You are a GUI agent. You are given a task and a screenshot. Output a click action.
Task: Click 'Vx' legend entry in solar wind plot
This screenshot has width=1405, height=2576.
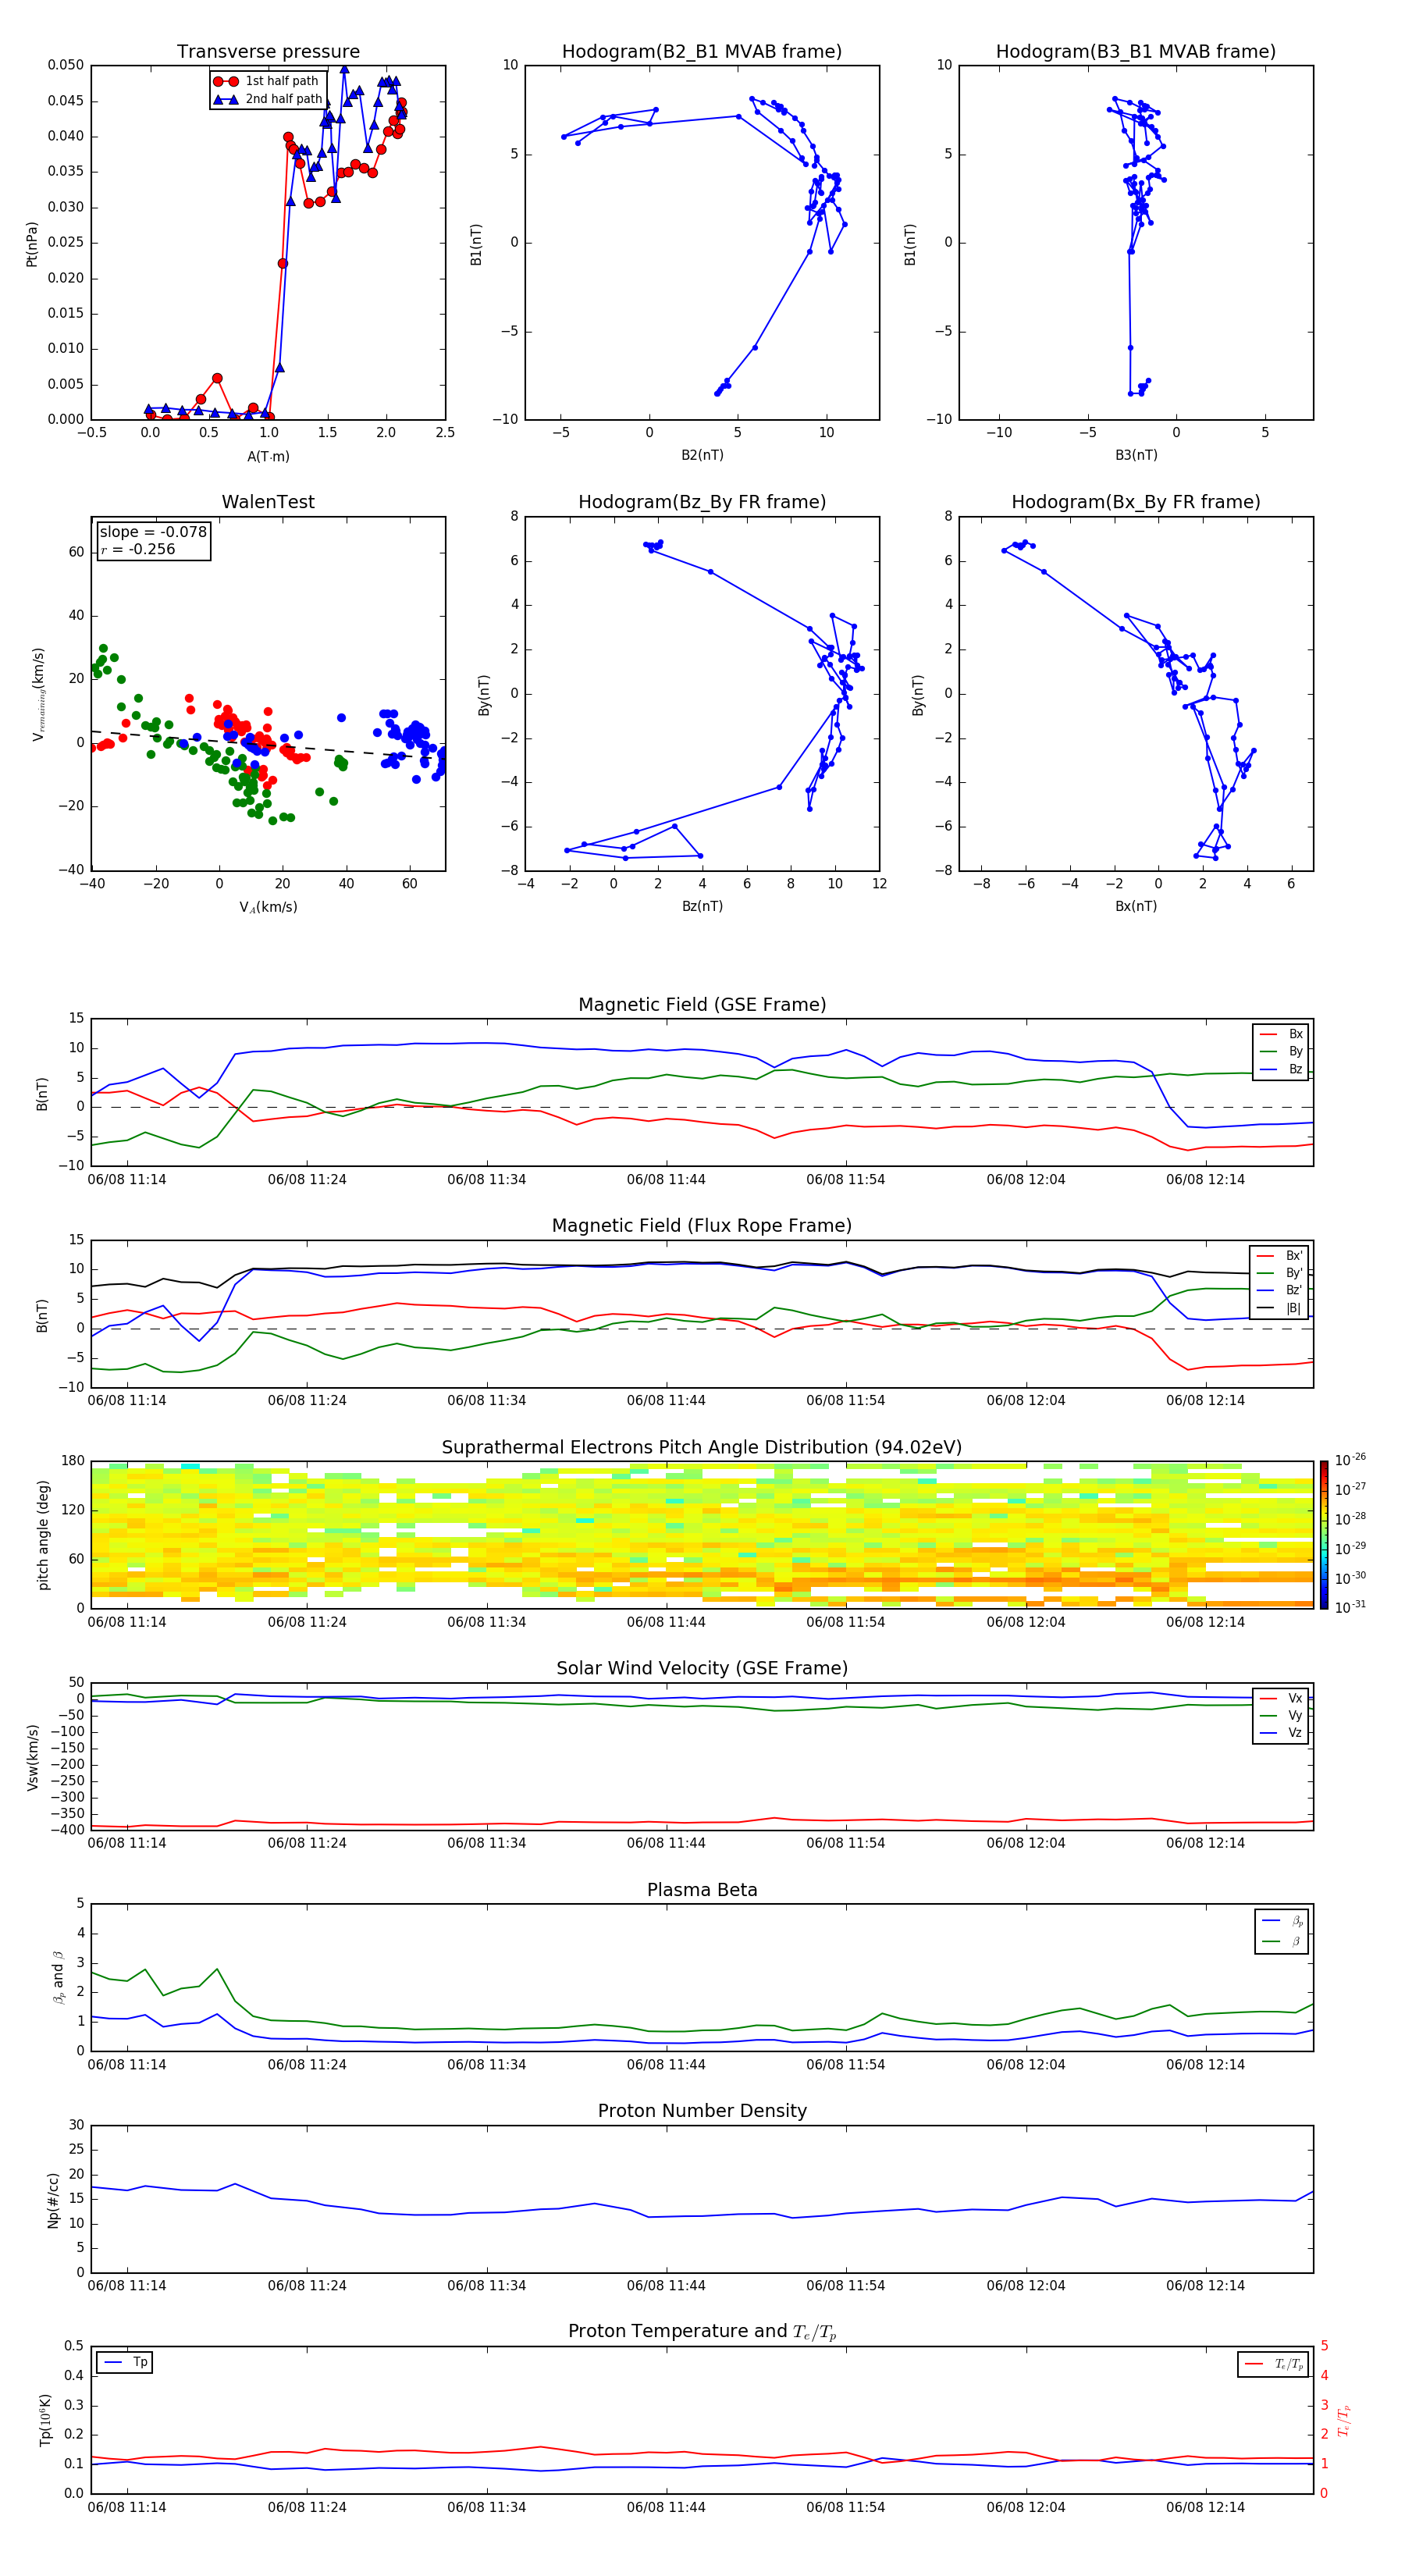[x=1282, y=1698]
